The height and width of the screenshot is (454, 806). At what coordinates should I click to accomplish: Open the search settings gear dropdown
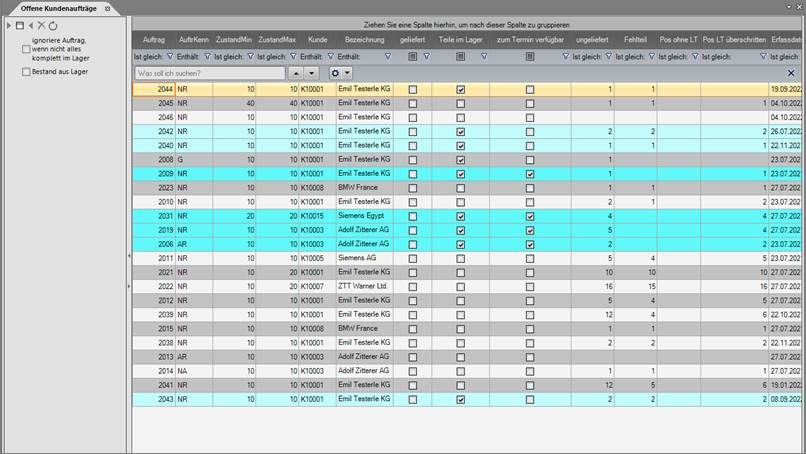[x=342, y=74]
